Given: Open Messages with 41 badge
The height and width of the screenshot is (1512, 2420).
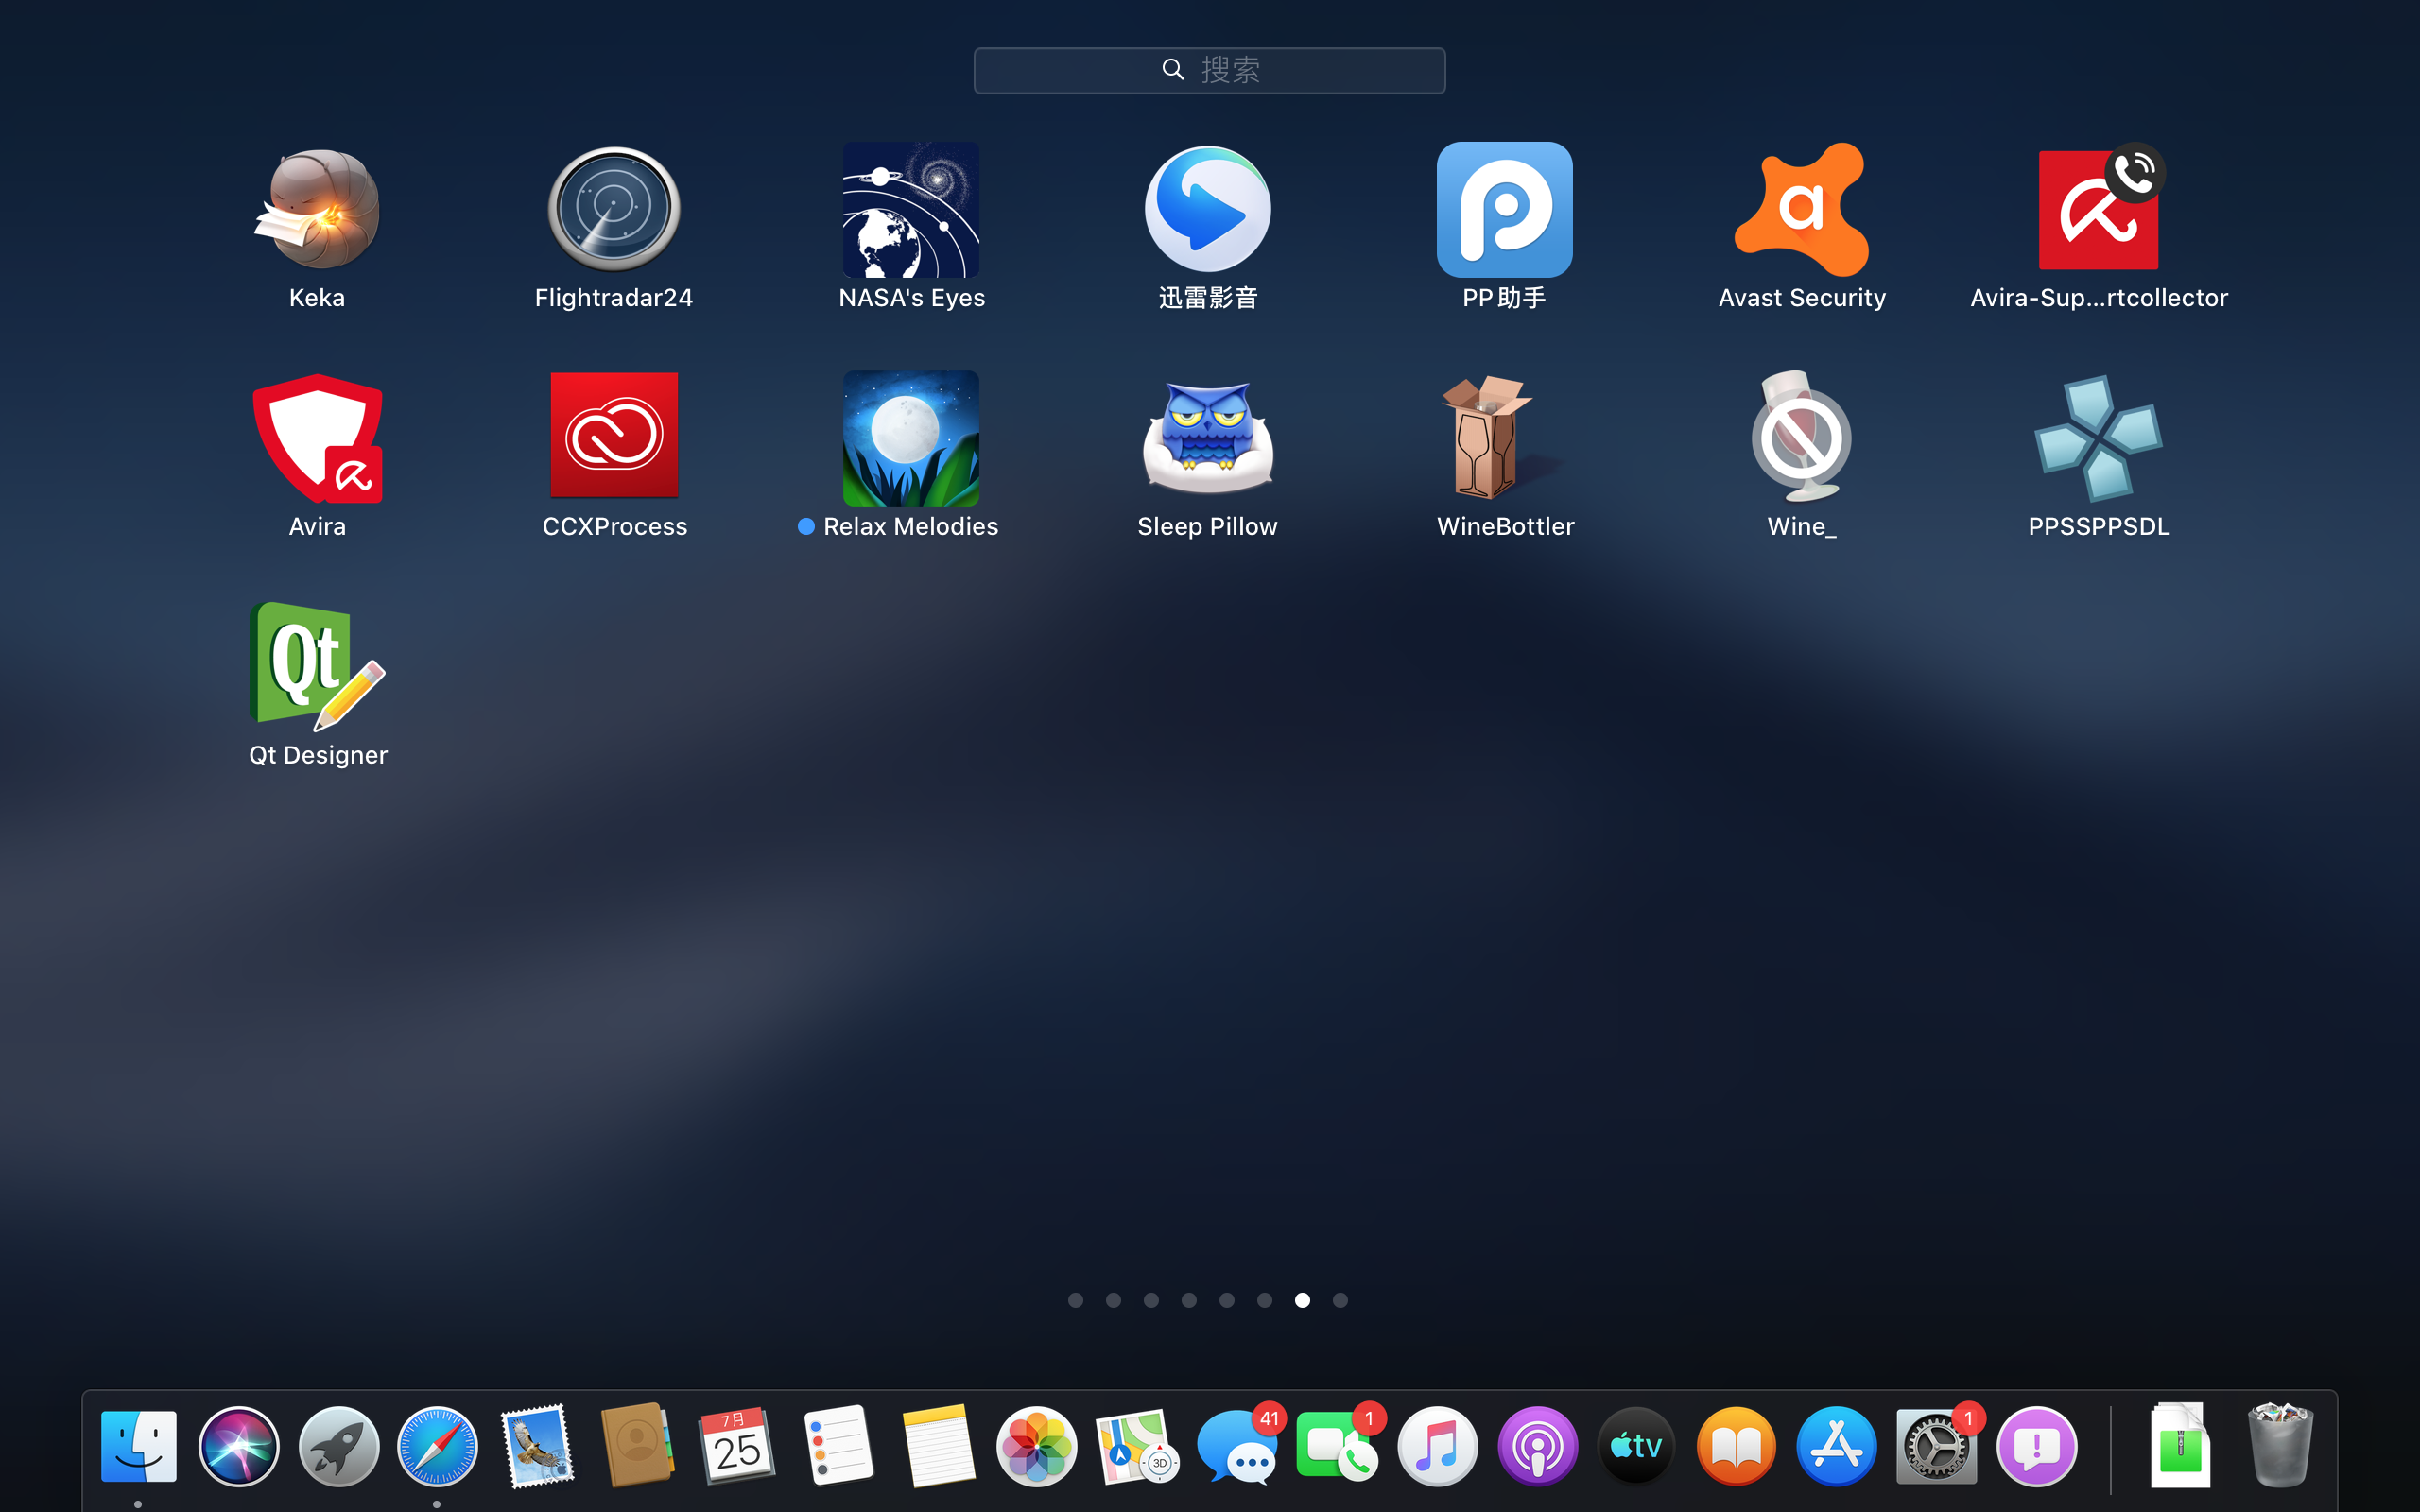Looking at the screenshot, I should [1237, 1449].
